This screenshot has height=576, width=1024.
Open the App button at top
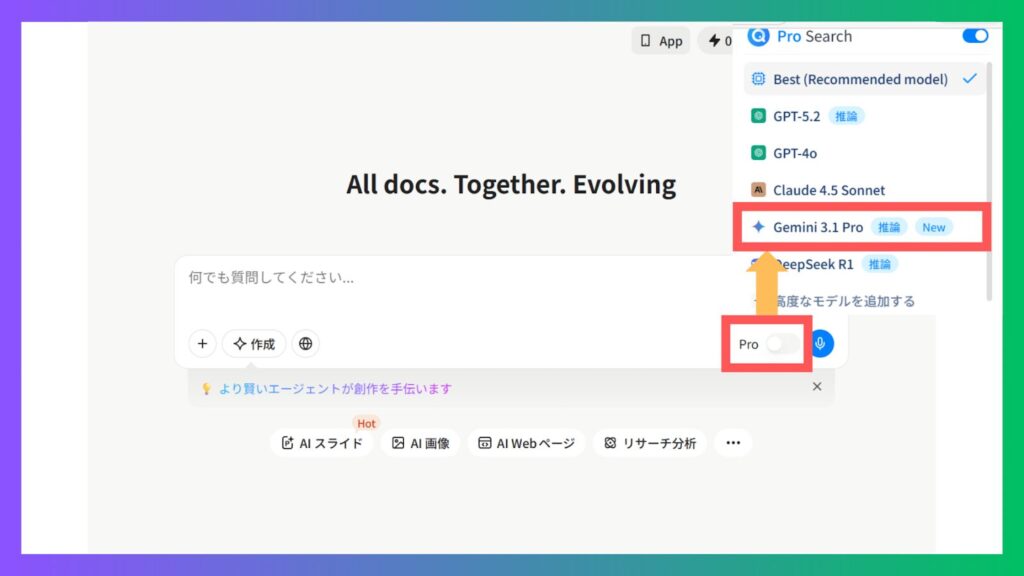point(661,41)
